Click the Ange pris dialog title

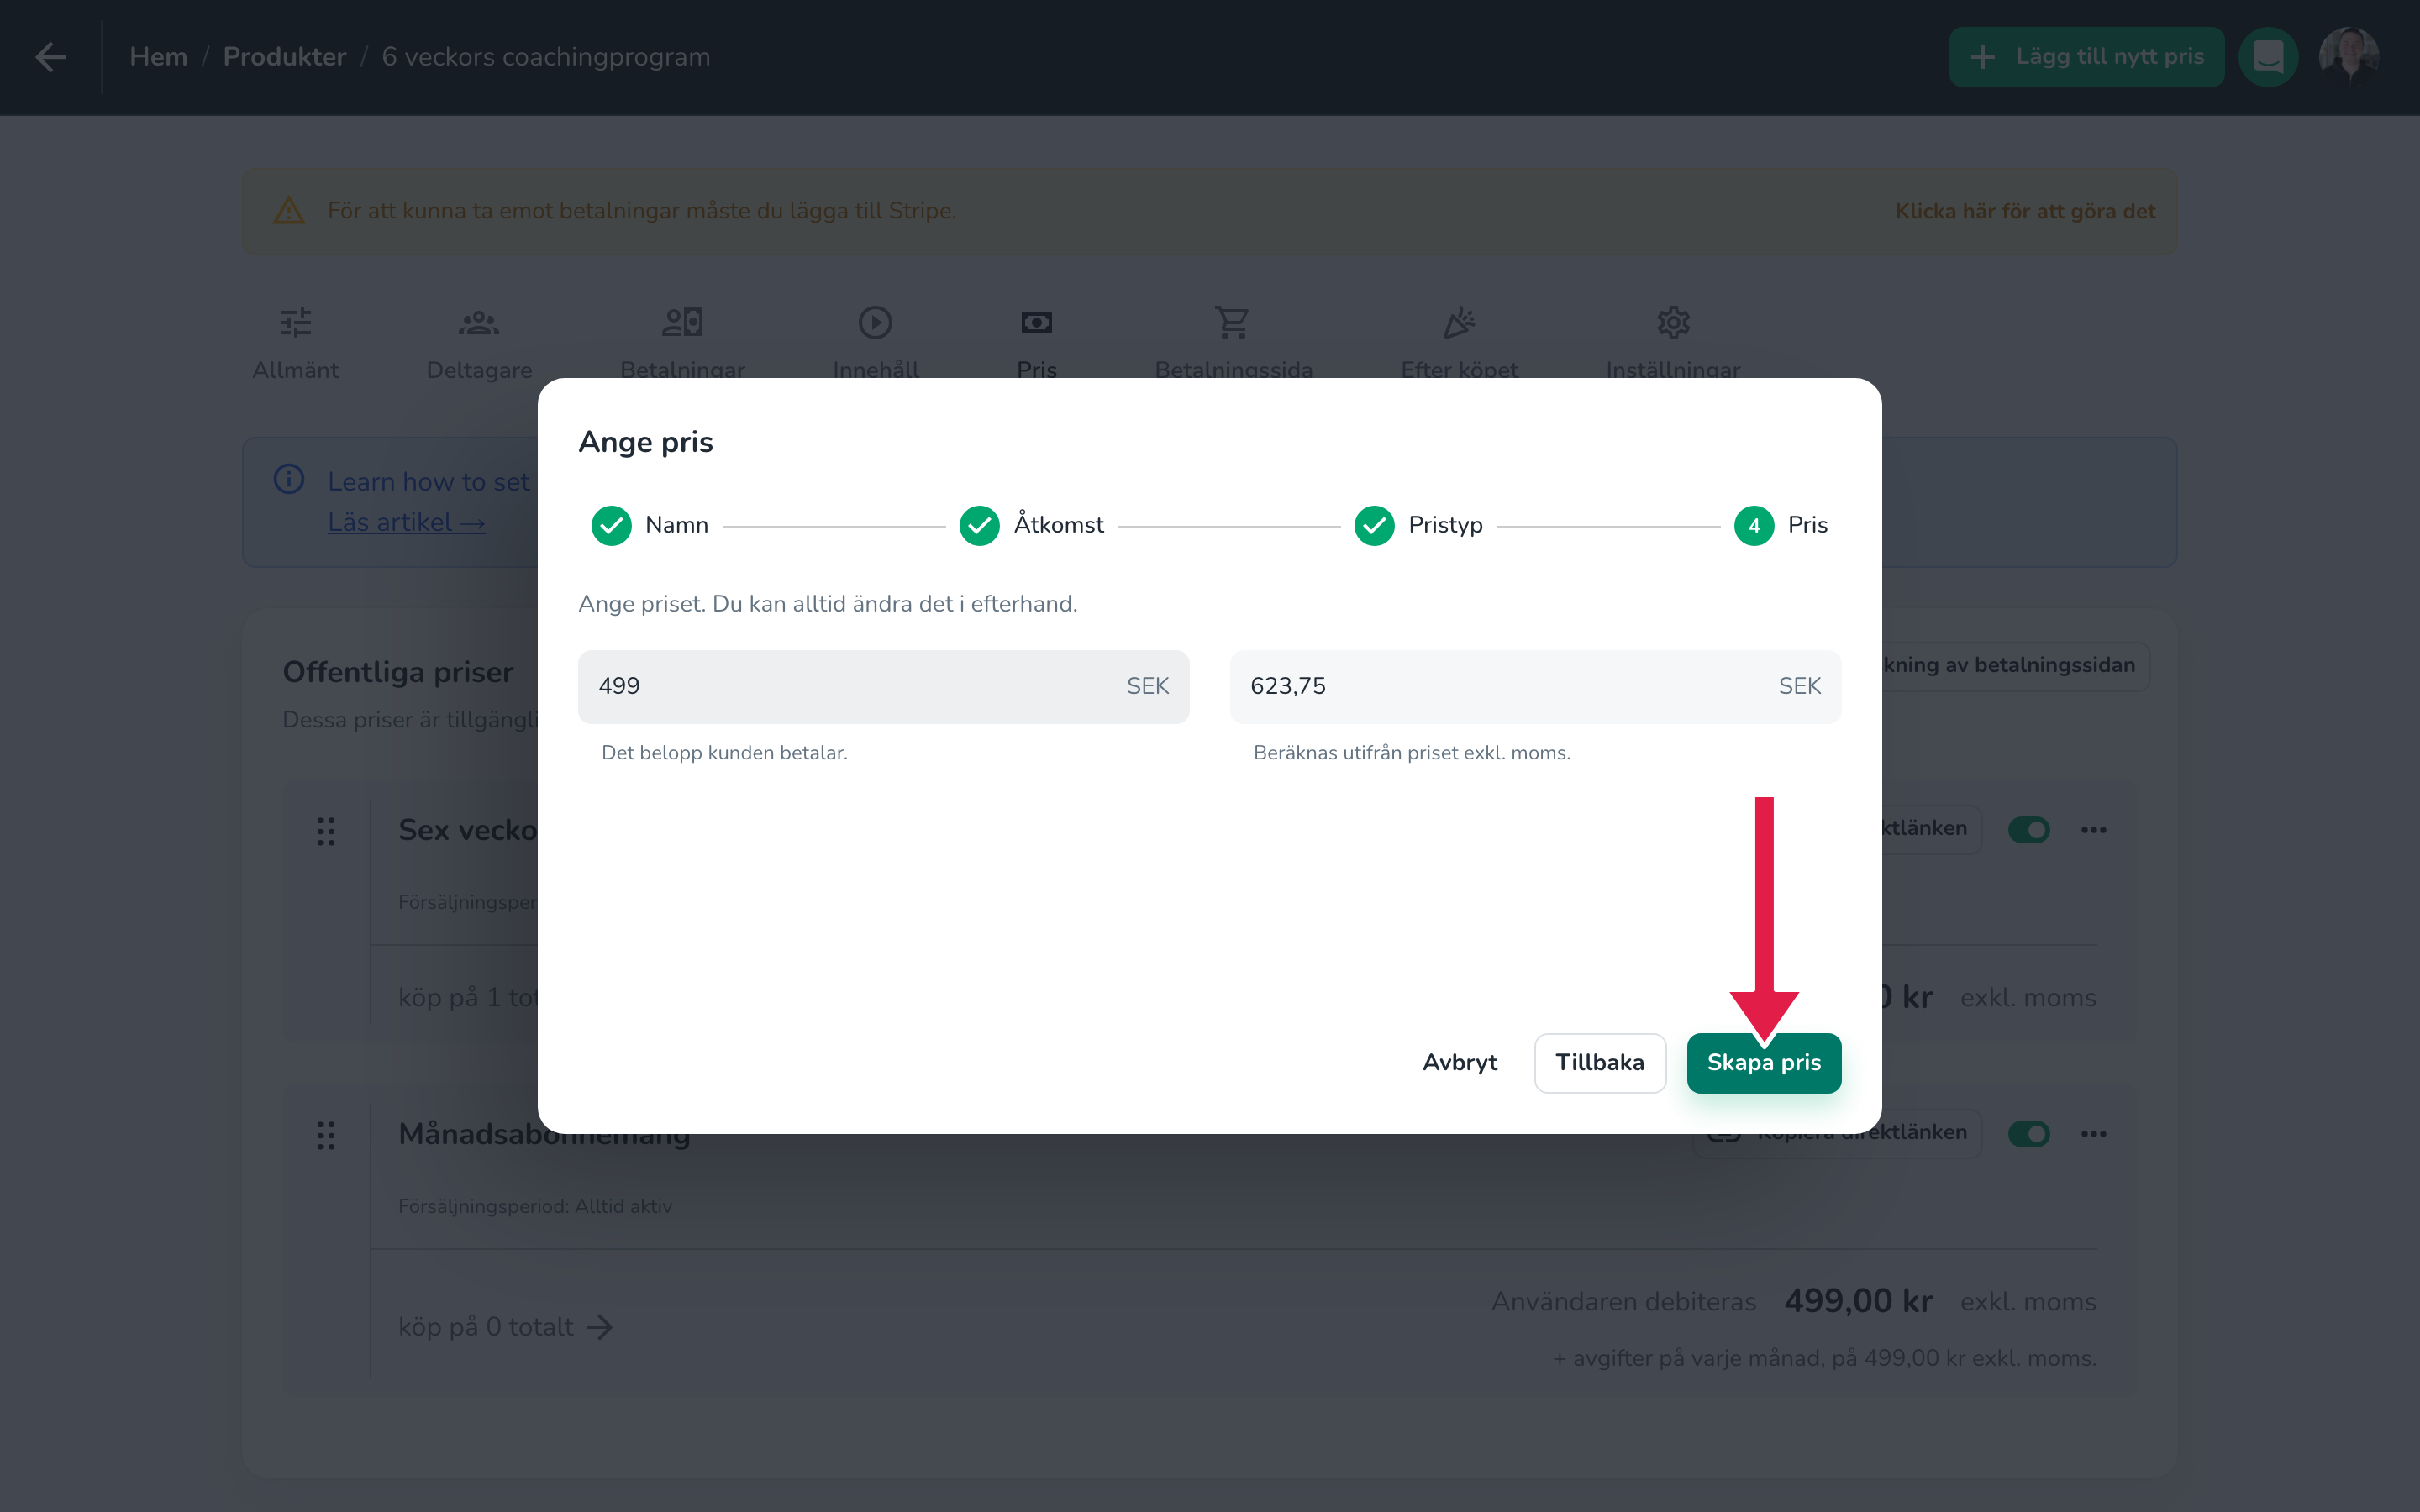pyautogui.click(x=645, y=442)
